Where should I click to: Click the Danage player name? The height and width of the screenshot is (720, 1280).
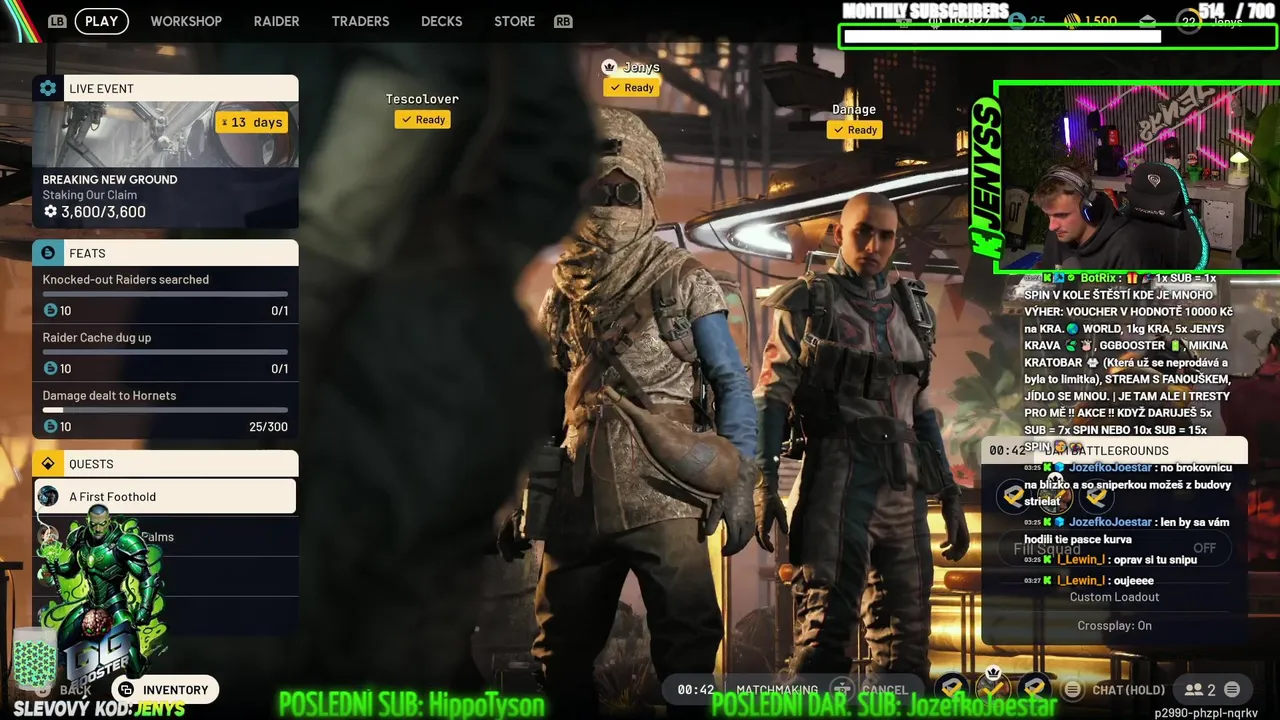pyautogui.click(x=854, y=110)
